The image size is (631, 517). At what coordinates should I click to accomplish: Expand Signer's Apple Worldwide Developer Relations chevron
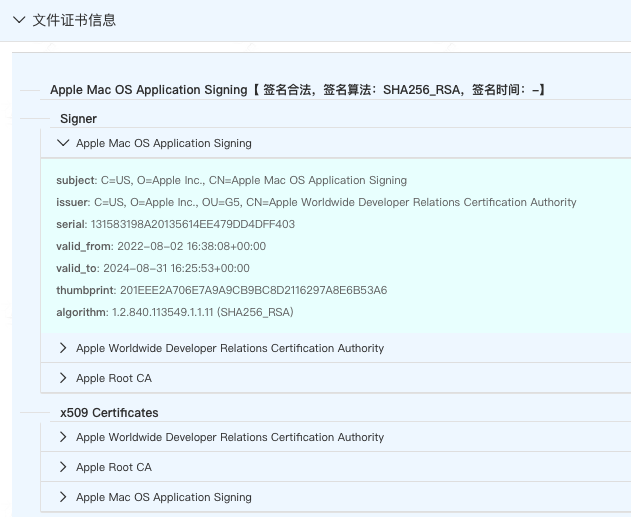click(63, 348)
